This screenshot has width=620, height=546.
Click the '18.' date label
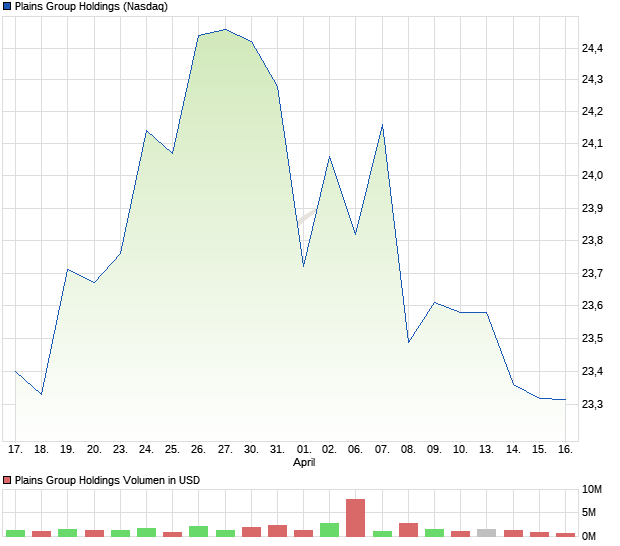42,450
